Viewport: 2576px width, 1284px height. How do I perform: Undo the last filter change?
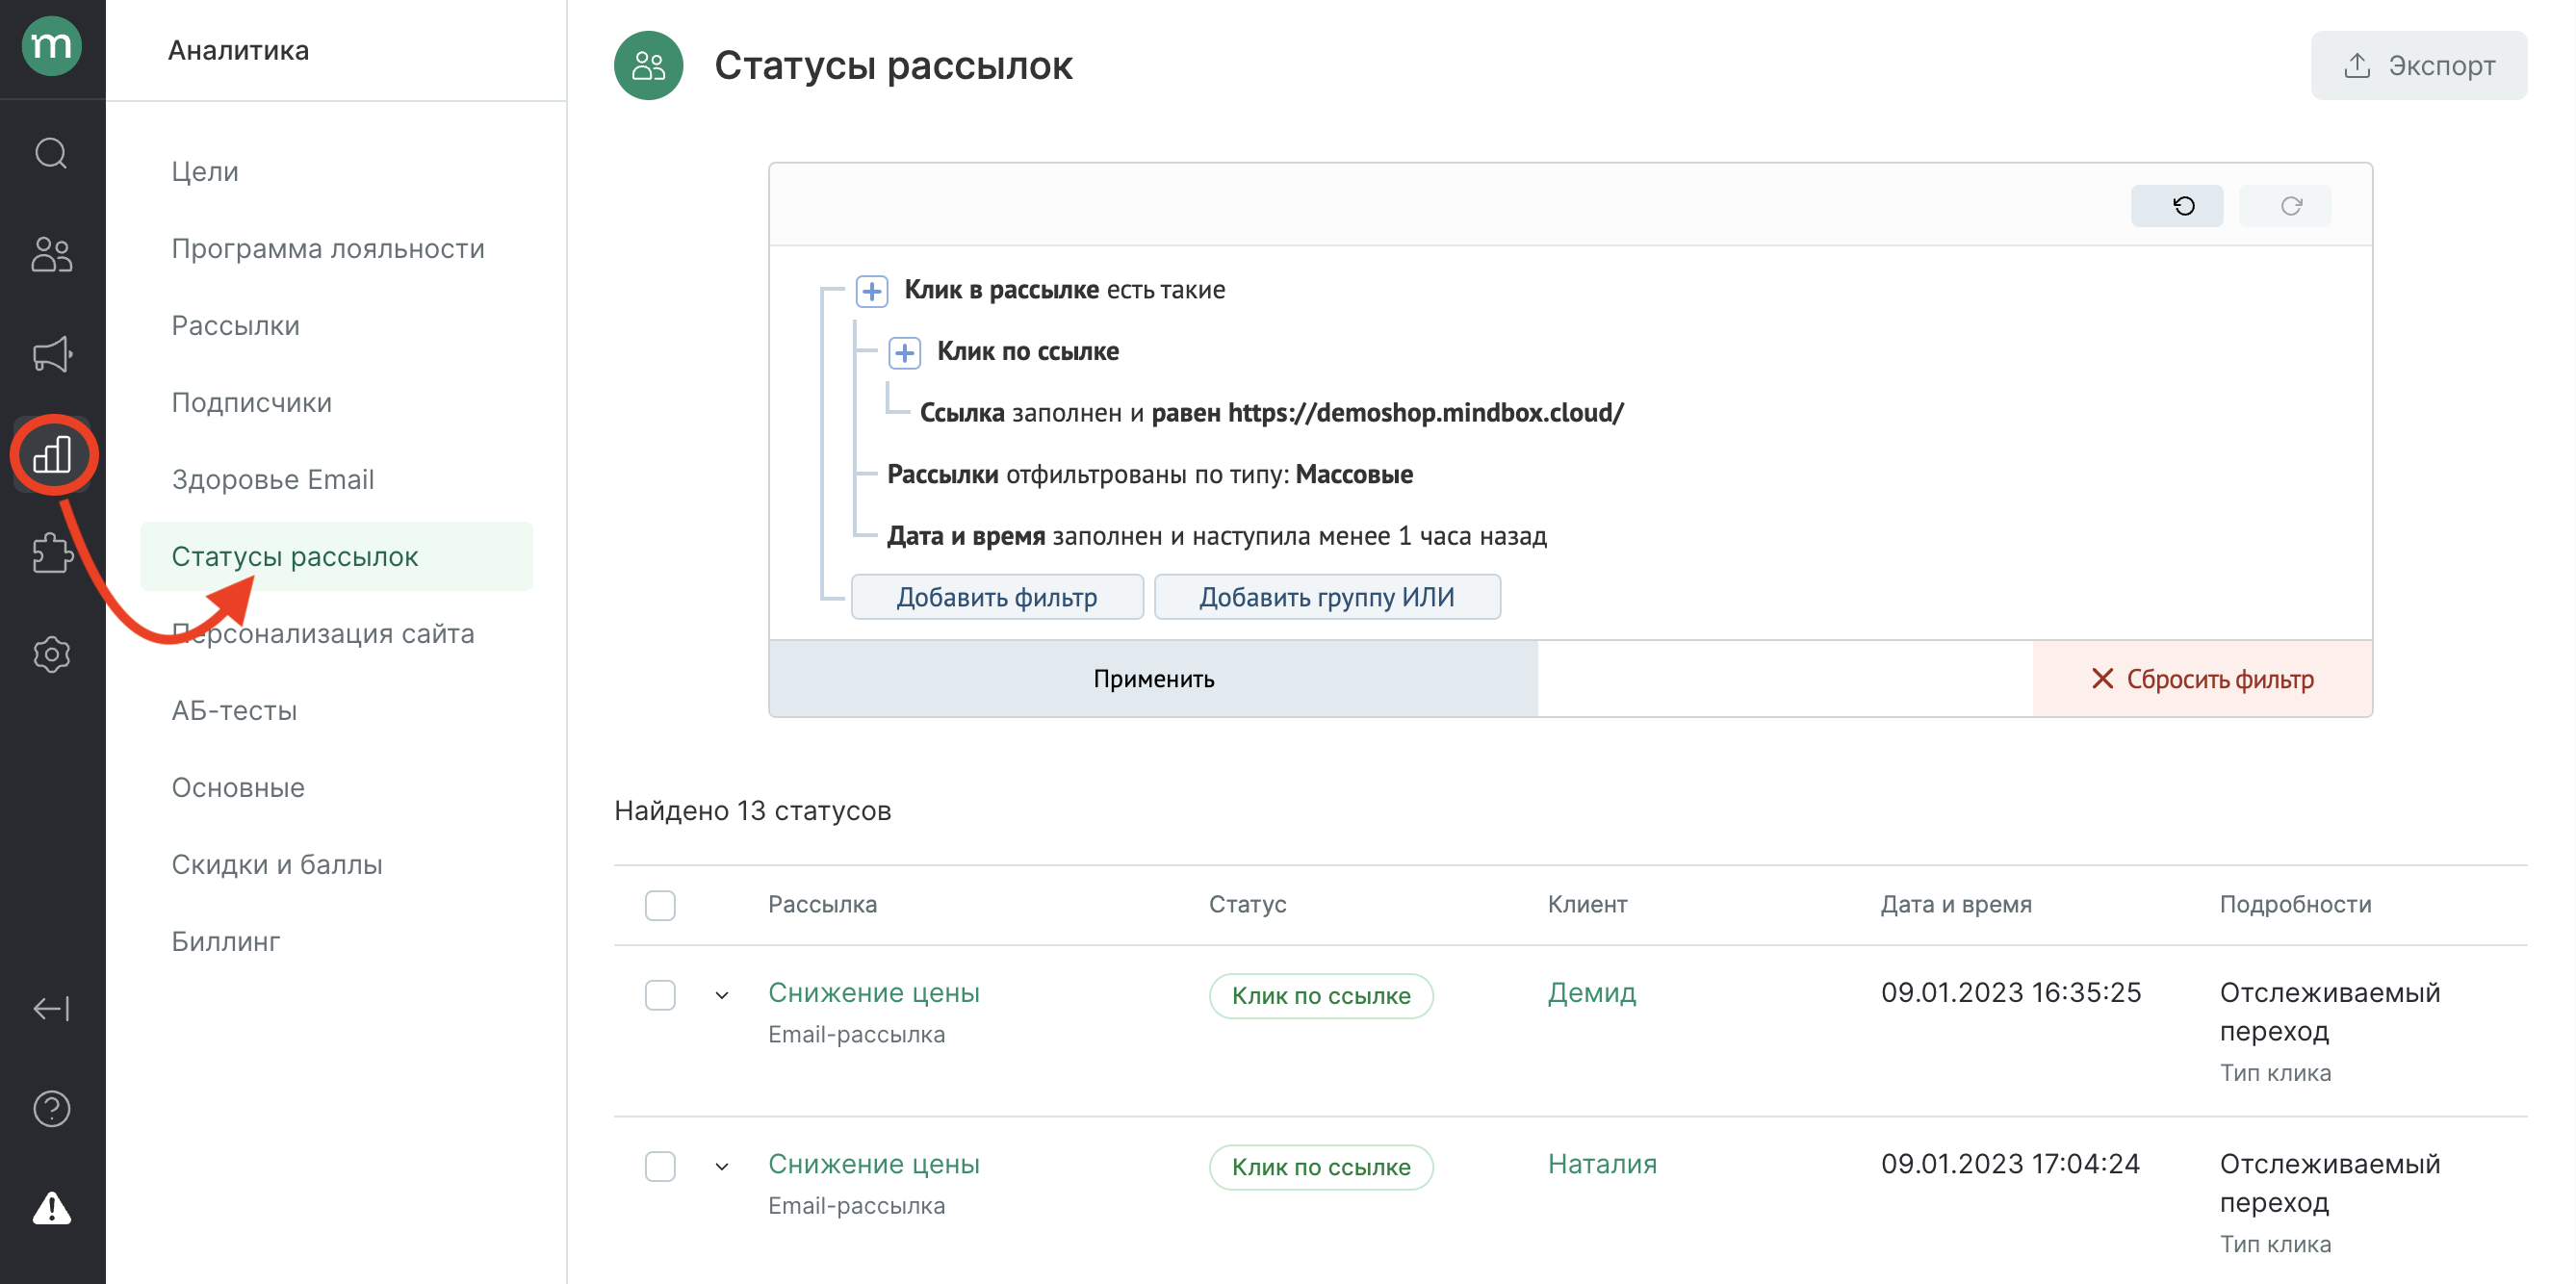click(2176, 206)
